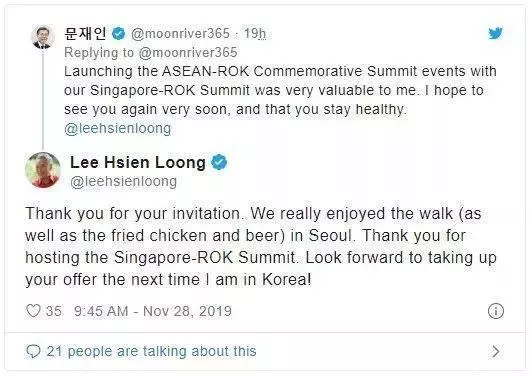Open 문재인's profile avatar
This screenshot has width=530, height=376.
click(x=43, y=37)
